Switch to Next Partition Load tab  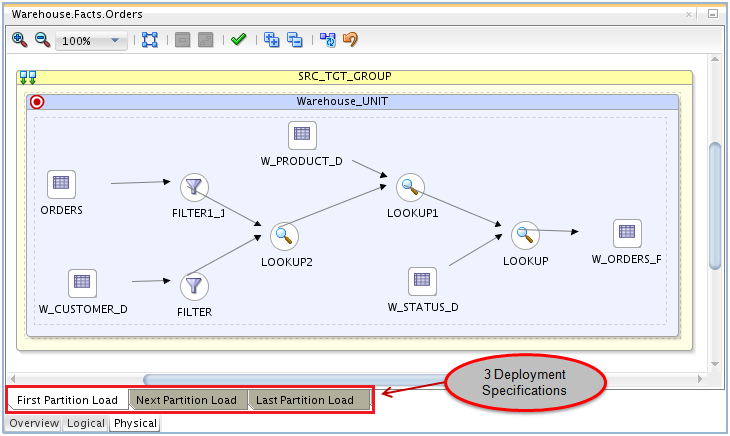click(x=187, y=400)
